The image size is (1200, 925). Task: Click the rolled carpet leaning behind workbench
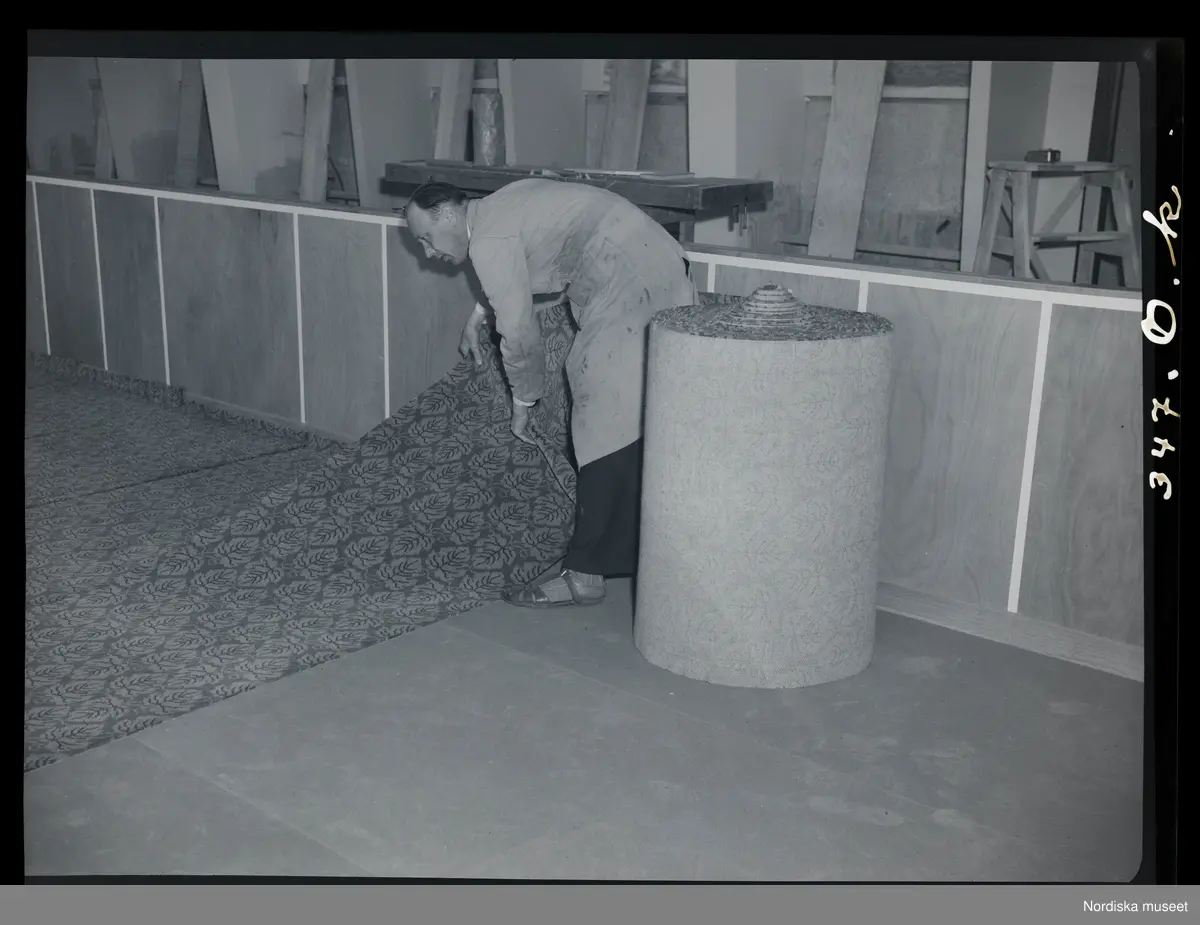487,110
